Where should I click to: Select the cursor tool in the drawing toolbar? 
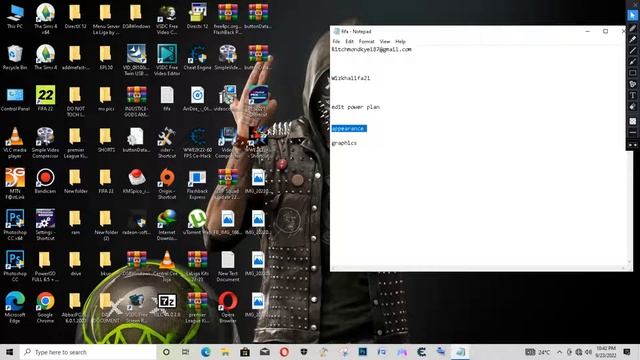coord(633,15)
